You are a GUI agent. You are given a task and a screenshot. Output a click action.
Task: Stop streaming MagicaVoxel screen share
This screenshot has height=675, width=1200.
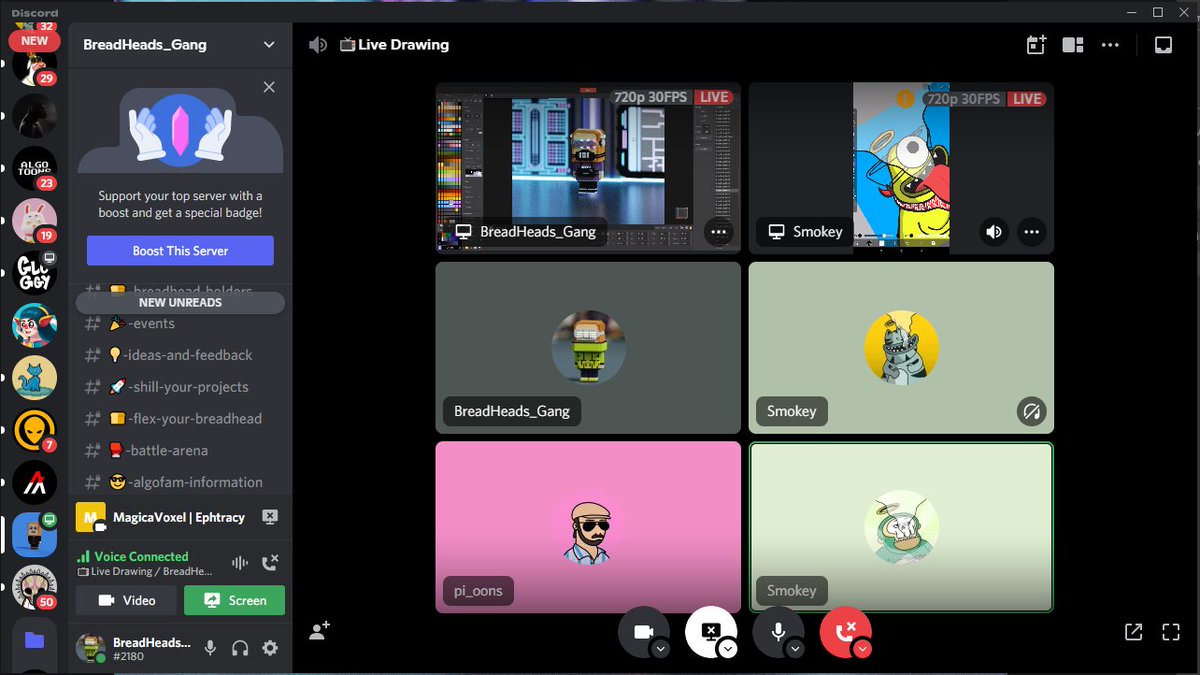pyautogui.click(x=269, y=517)
